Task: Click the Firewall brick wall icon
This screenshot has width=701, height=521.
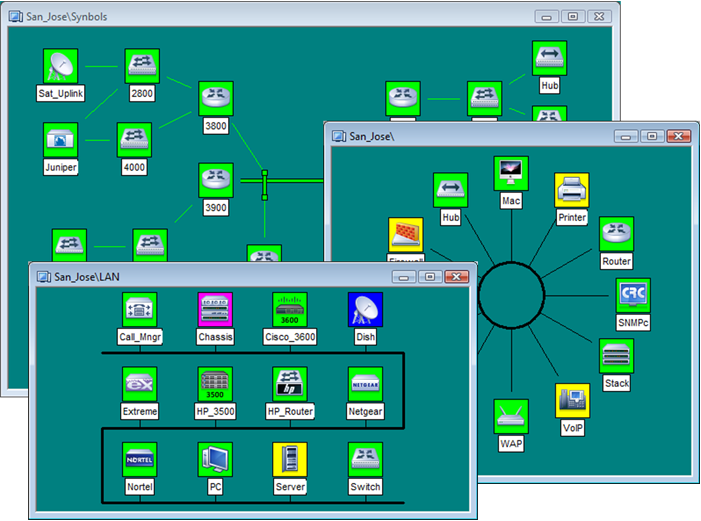Action: coord(406,235)
